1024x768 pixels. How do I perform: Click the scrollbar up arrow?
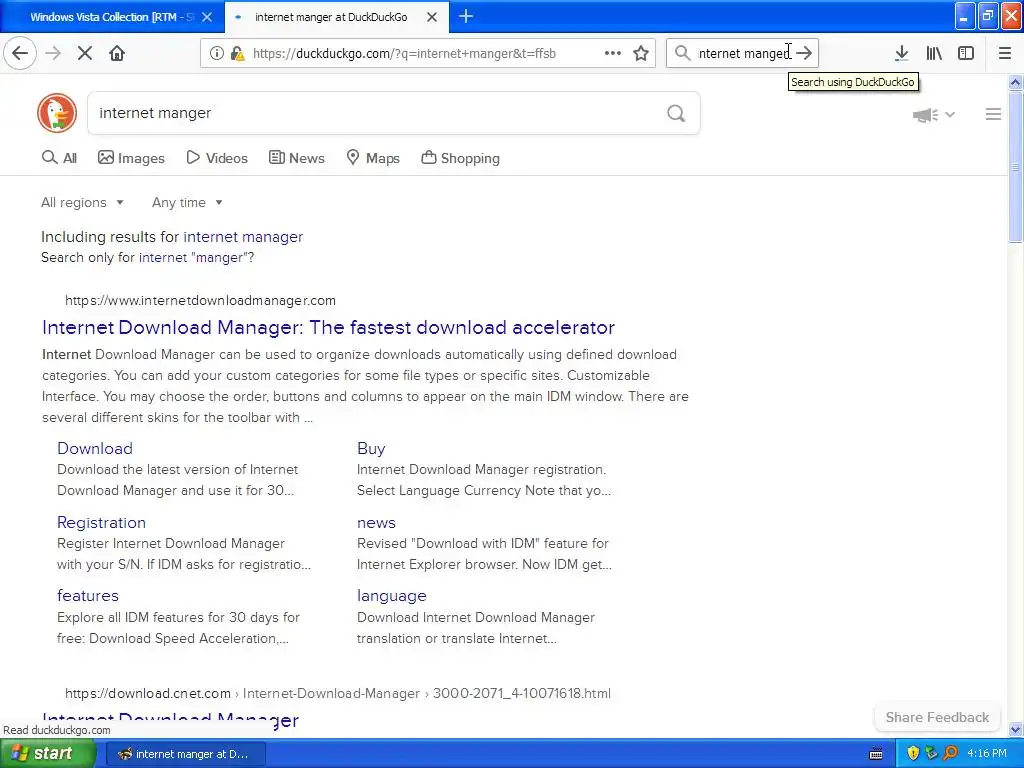(1015, 82)
